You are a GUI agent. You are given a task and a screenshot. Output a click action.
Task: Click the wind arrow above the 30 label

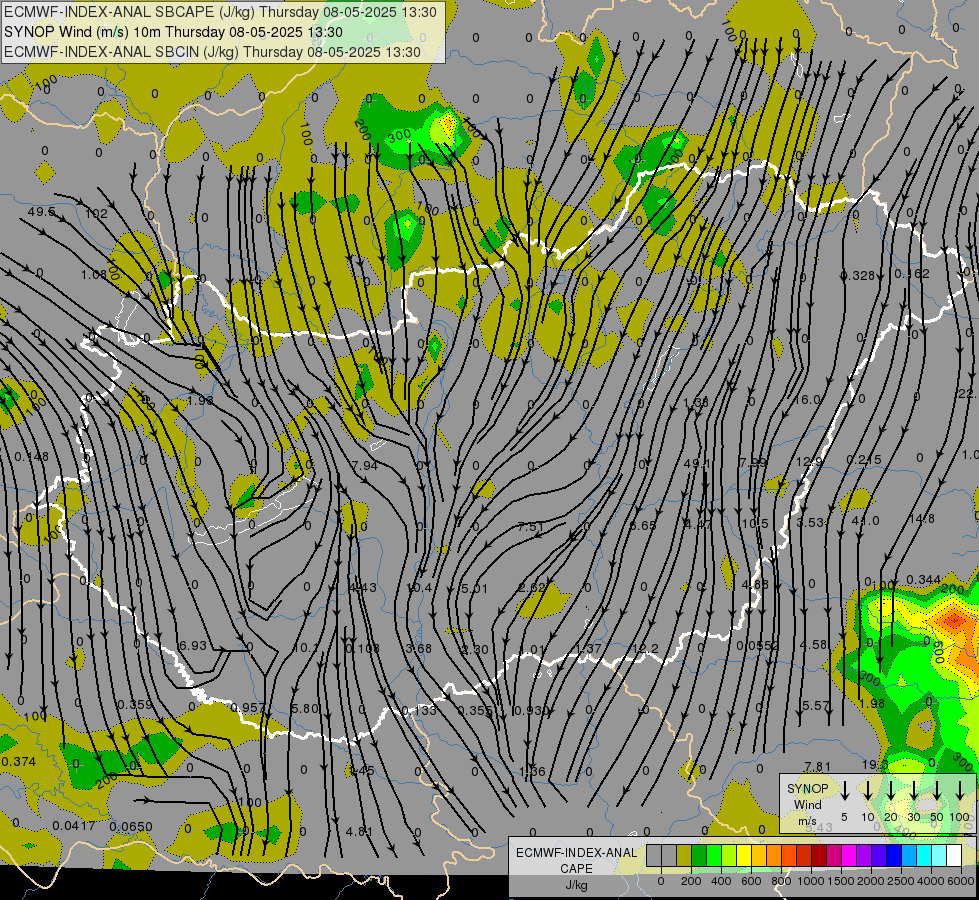(914, 790)
